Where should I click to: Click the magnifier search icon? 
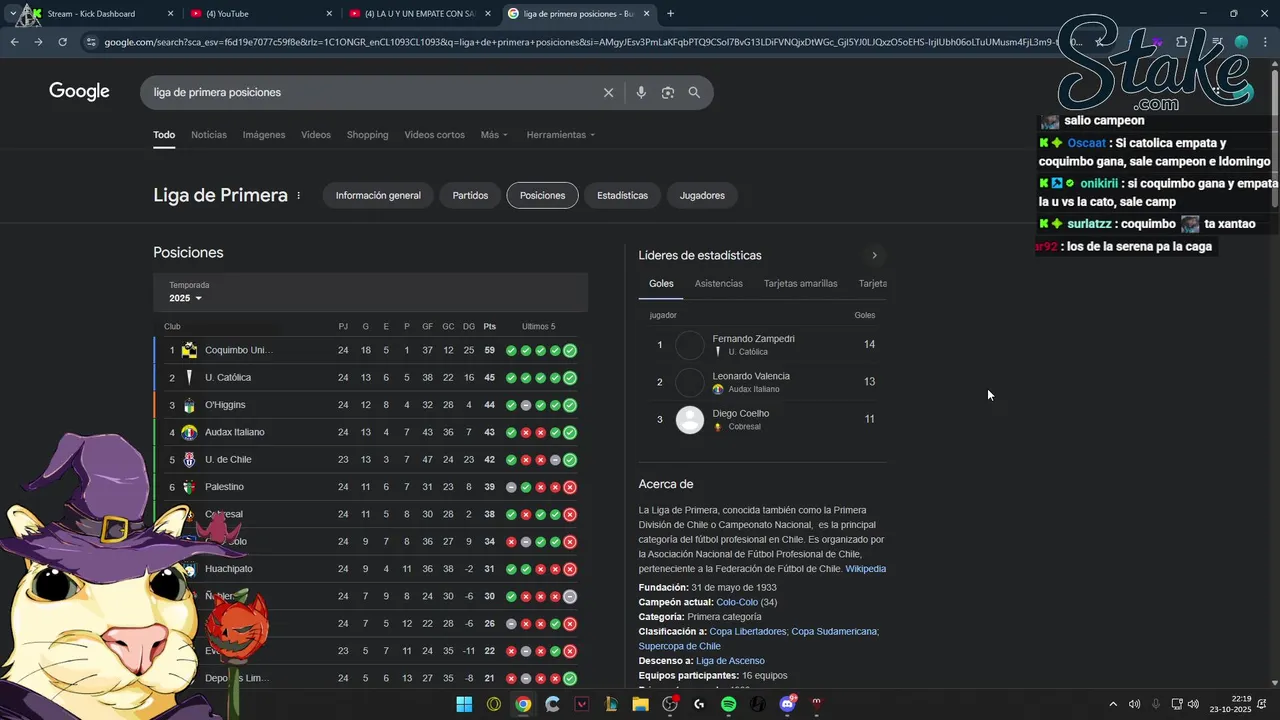click(694, 92)
